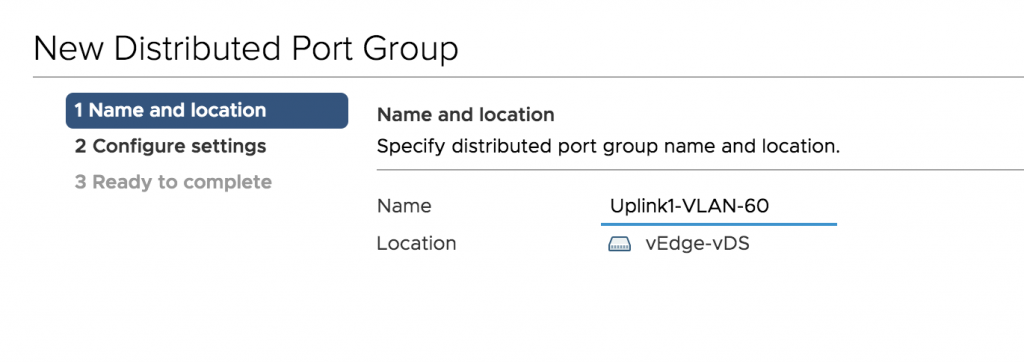Click the Location field label

pyautogui.click(x=417, y=244)
